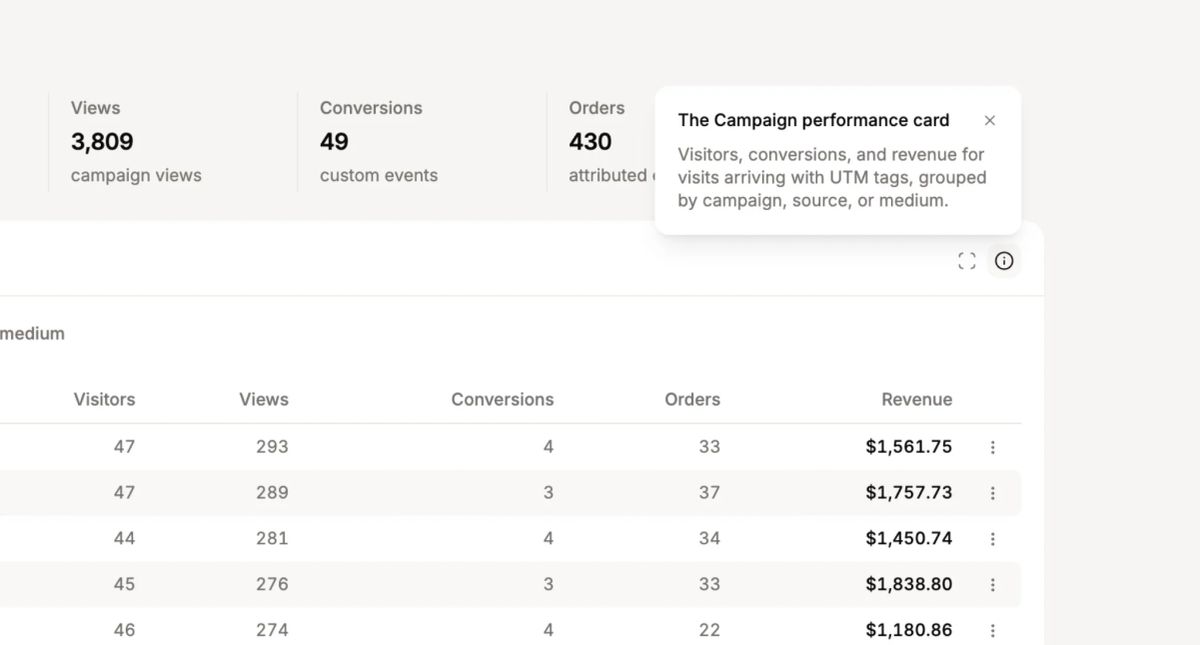
Task: Click the visitors cell showing 44
Action: 124,539
